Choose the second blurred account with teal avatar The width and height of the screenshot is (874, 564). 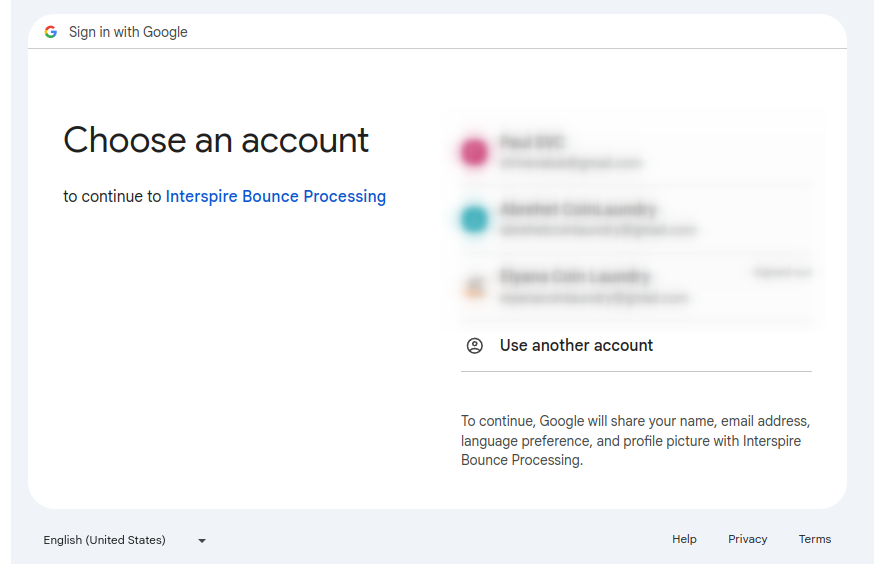[636, 219]
